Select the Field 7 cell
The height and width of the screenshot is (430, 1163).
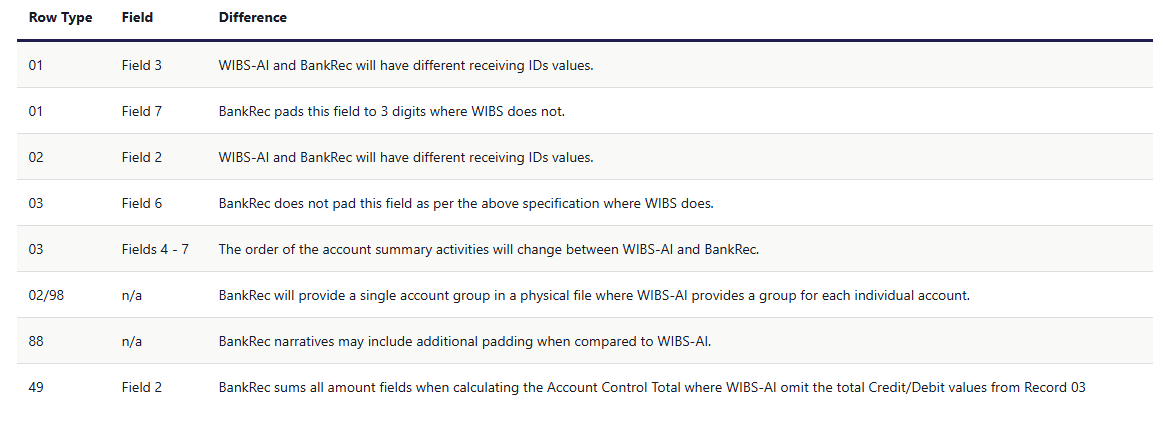pos(141,111)
